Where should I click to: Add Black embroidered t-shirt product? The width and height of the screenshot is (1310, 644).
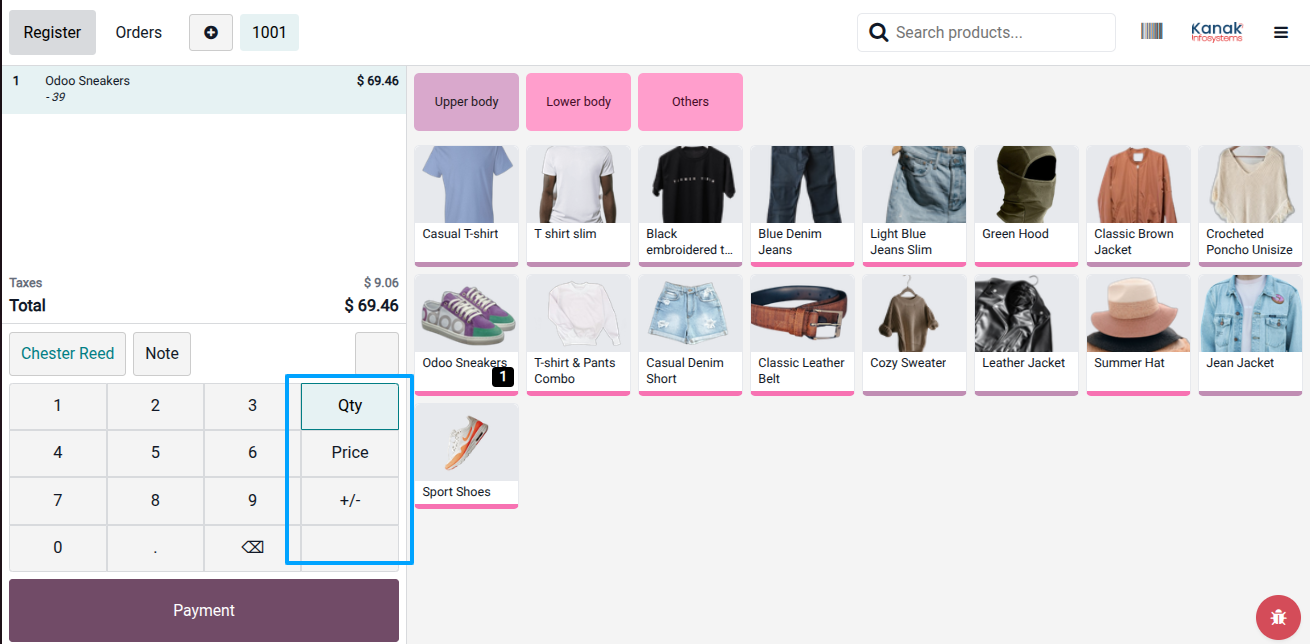click(691, 206)
